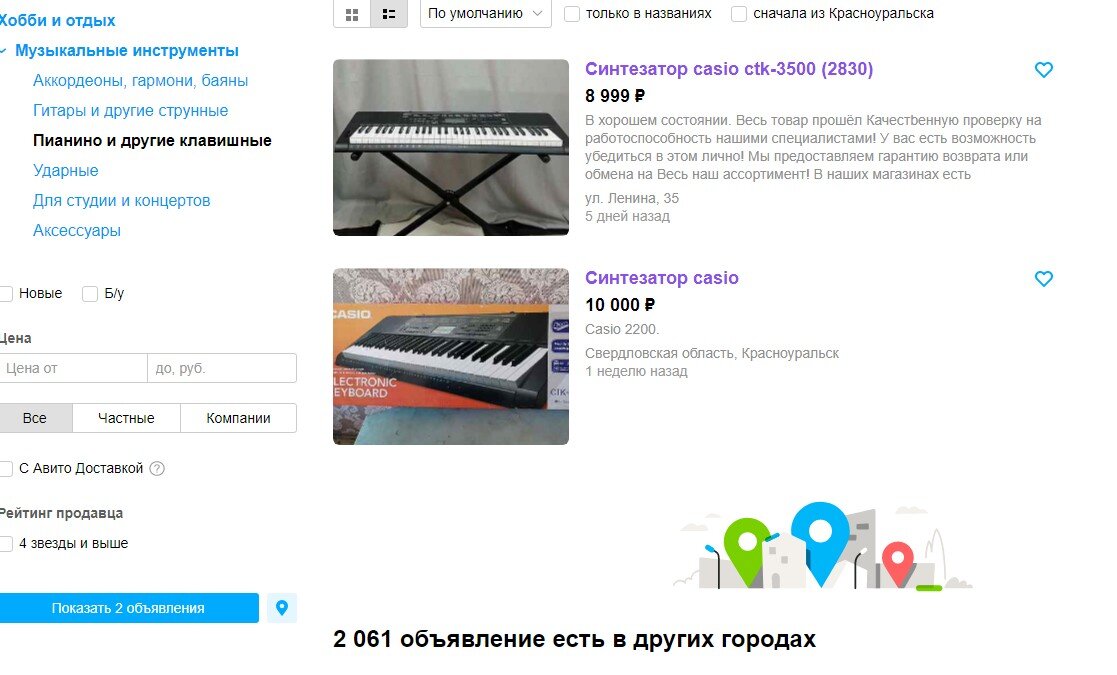Select Частные sellers tab

126,418
